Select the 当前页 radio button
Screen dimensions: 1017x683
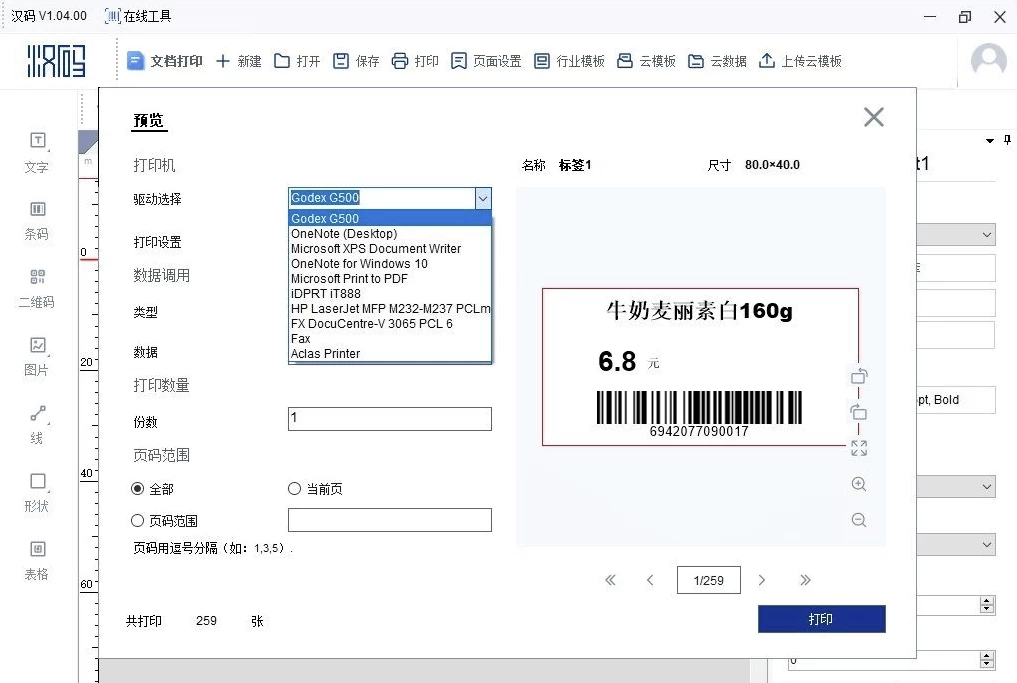294,489
